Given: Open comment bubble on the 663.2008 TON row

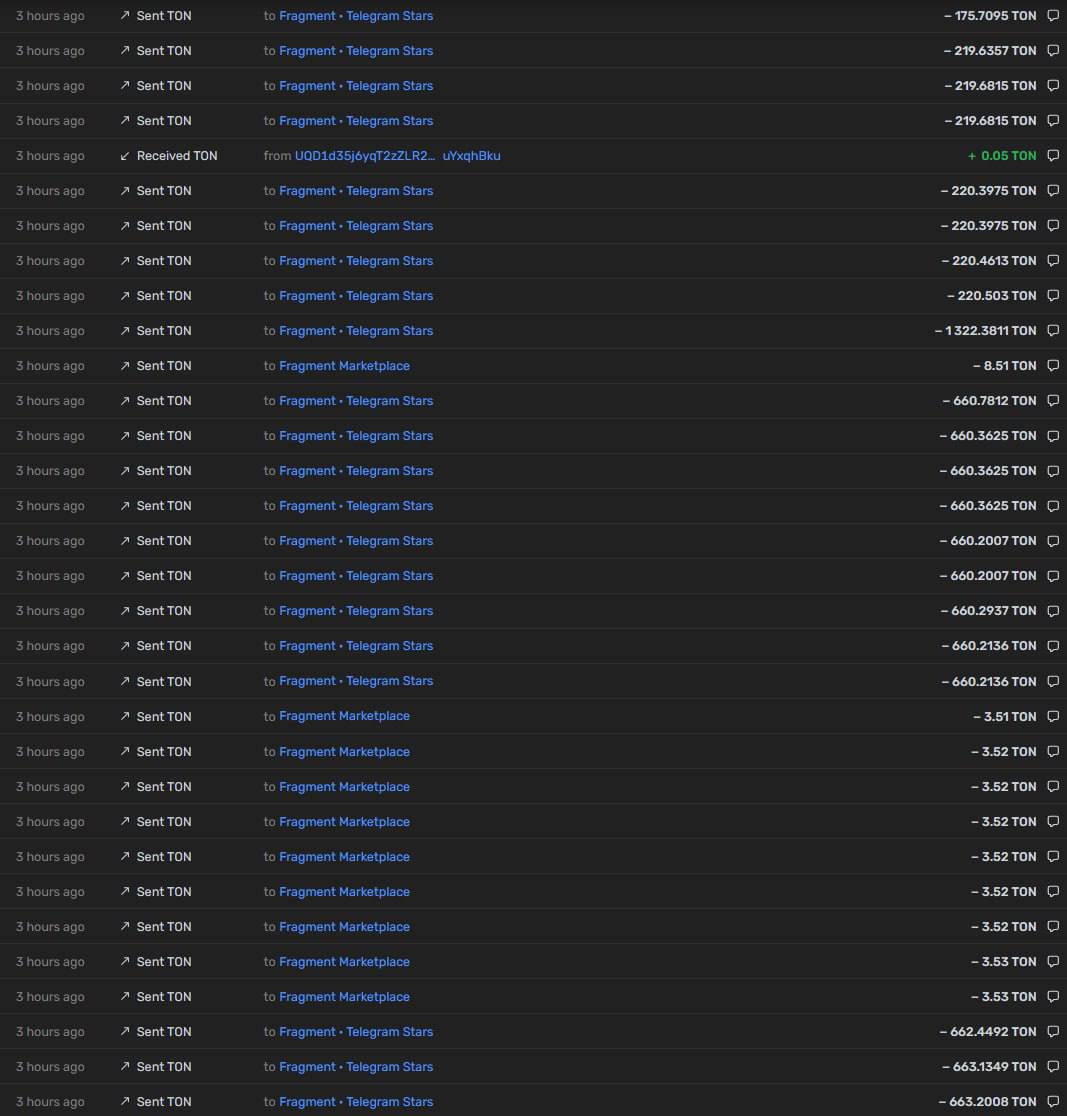Looking at the screenshot, I should tap(1053, 1101).
